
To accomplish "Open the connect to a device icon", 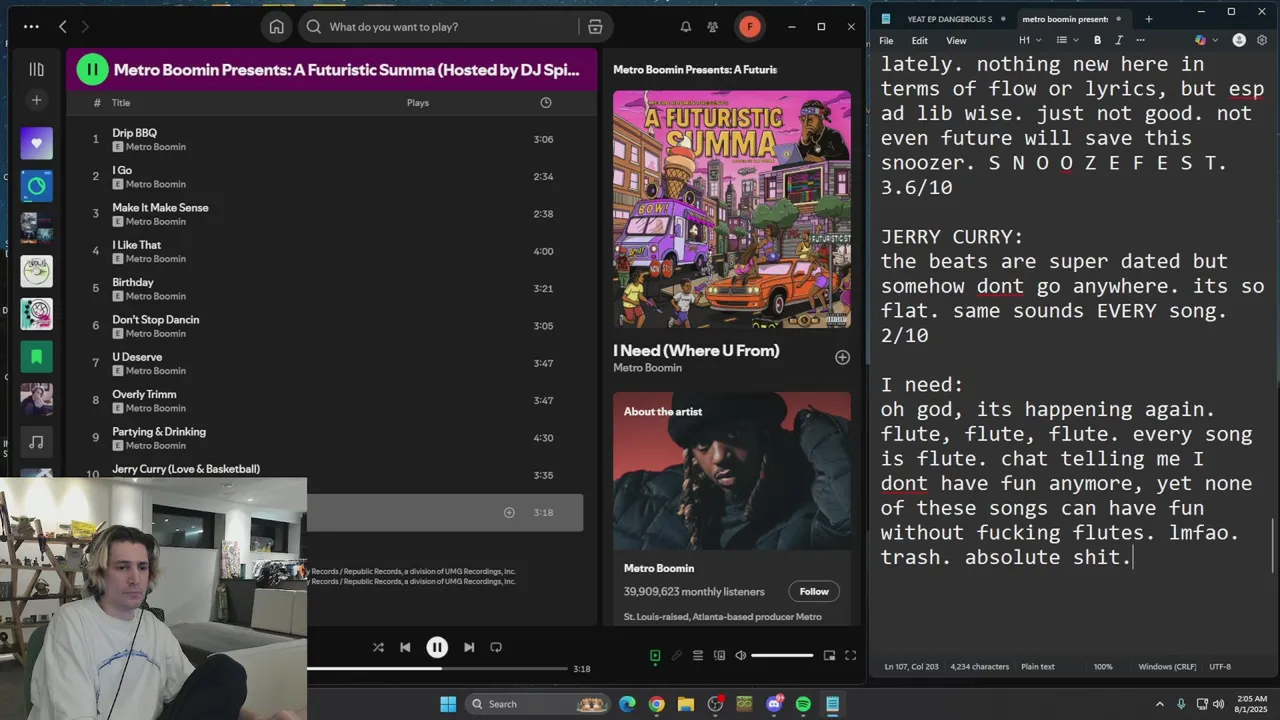I will (x=719, y=656).
